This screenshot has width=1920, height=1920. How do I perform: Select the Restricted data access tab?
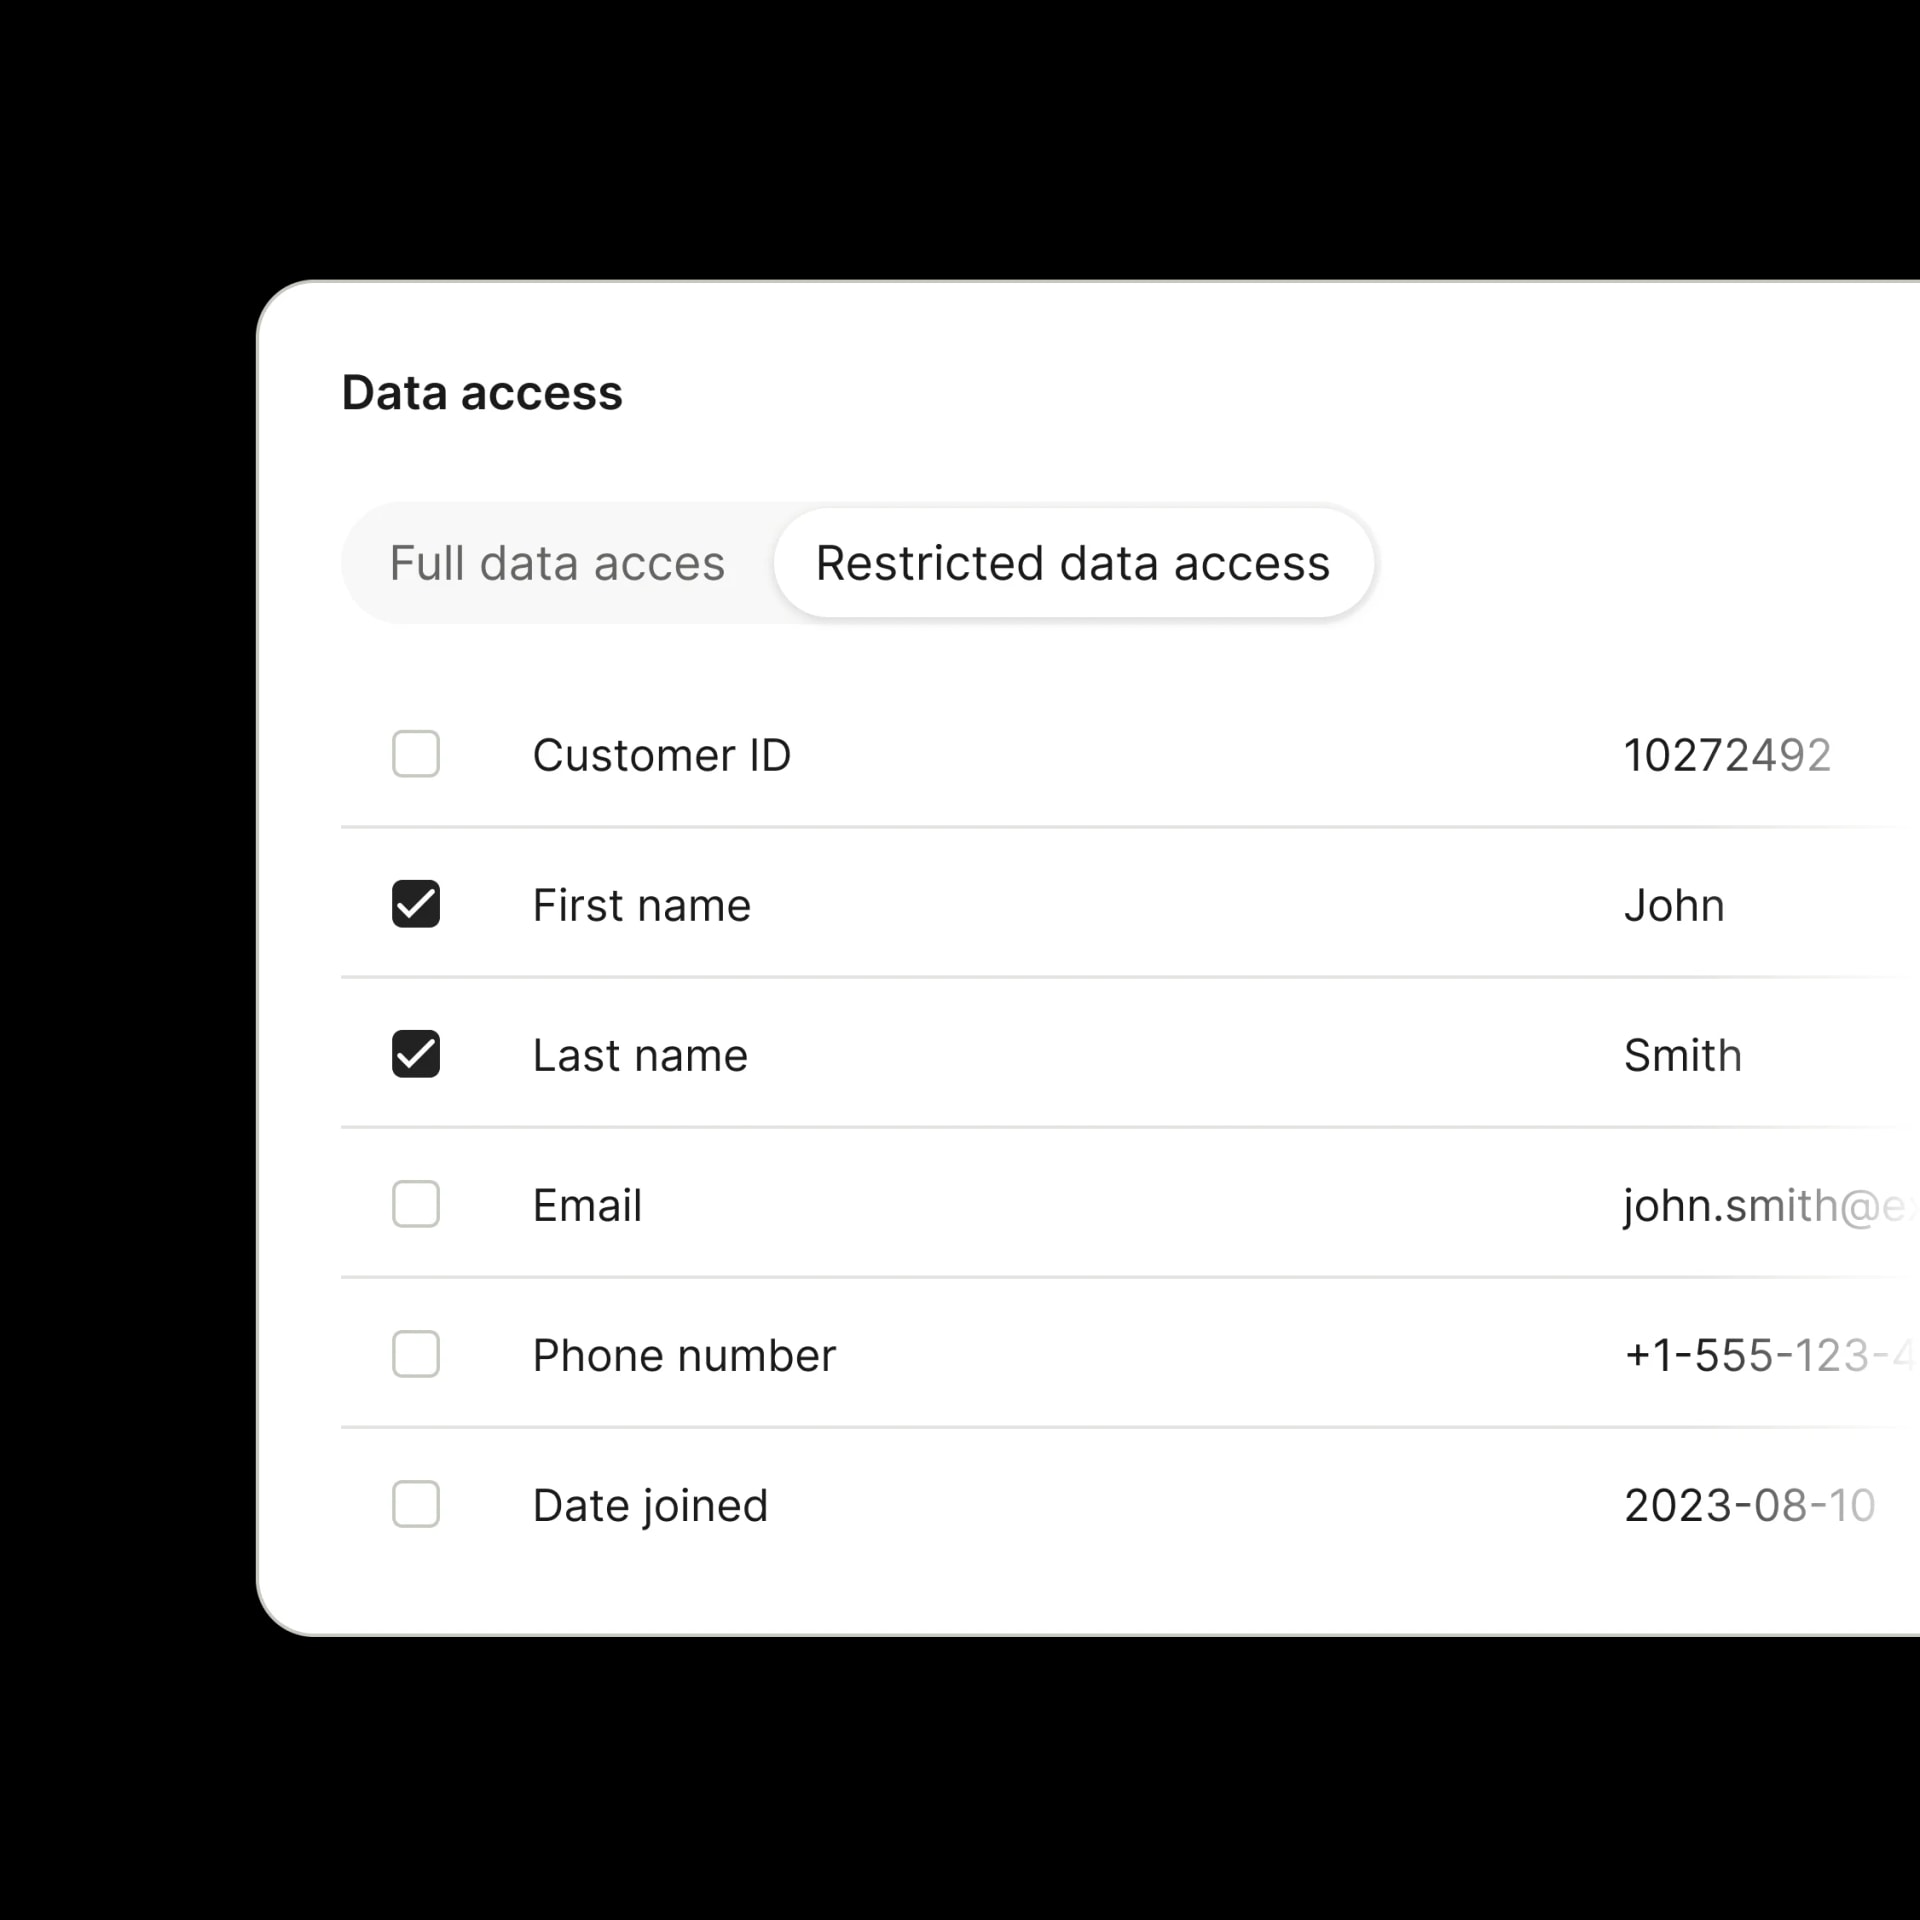1072,563
